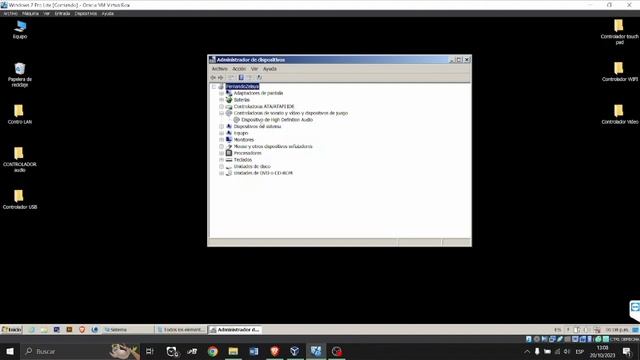The width and height of the screenshot is (640, 360).
Task: Click the host volume tray icon
Action: 567,351
